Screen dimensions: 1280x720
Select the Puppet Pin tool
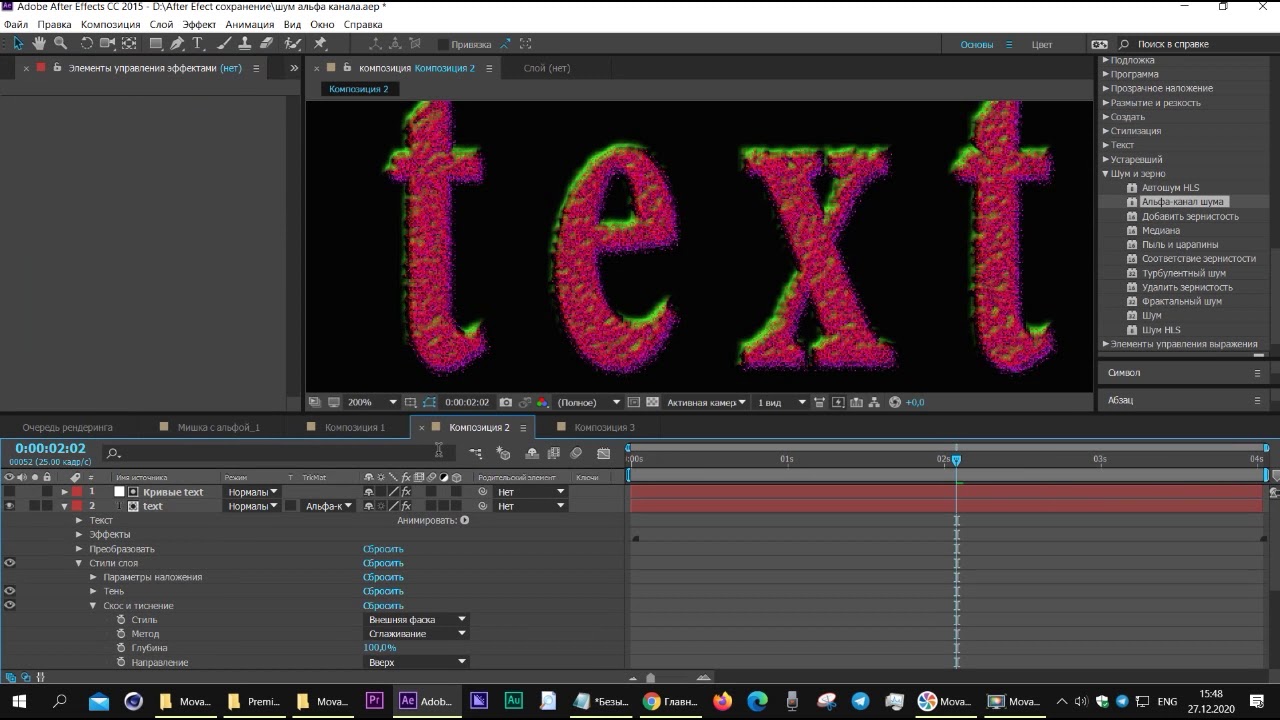click(x=320, y=44)
